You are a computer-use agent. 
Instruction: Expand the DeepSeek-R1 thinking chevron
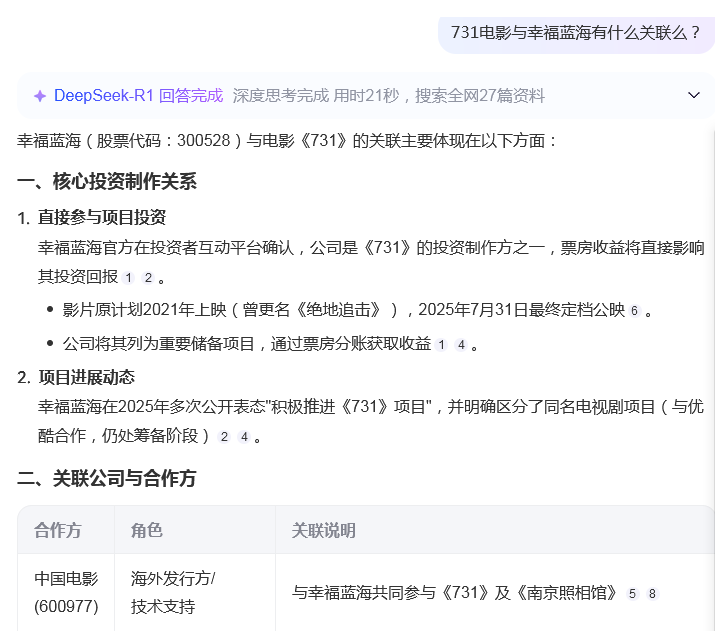point(694,95)
